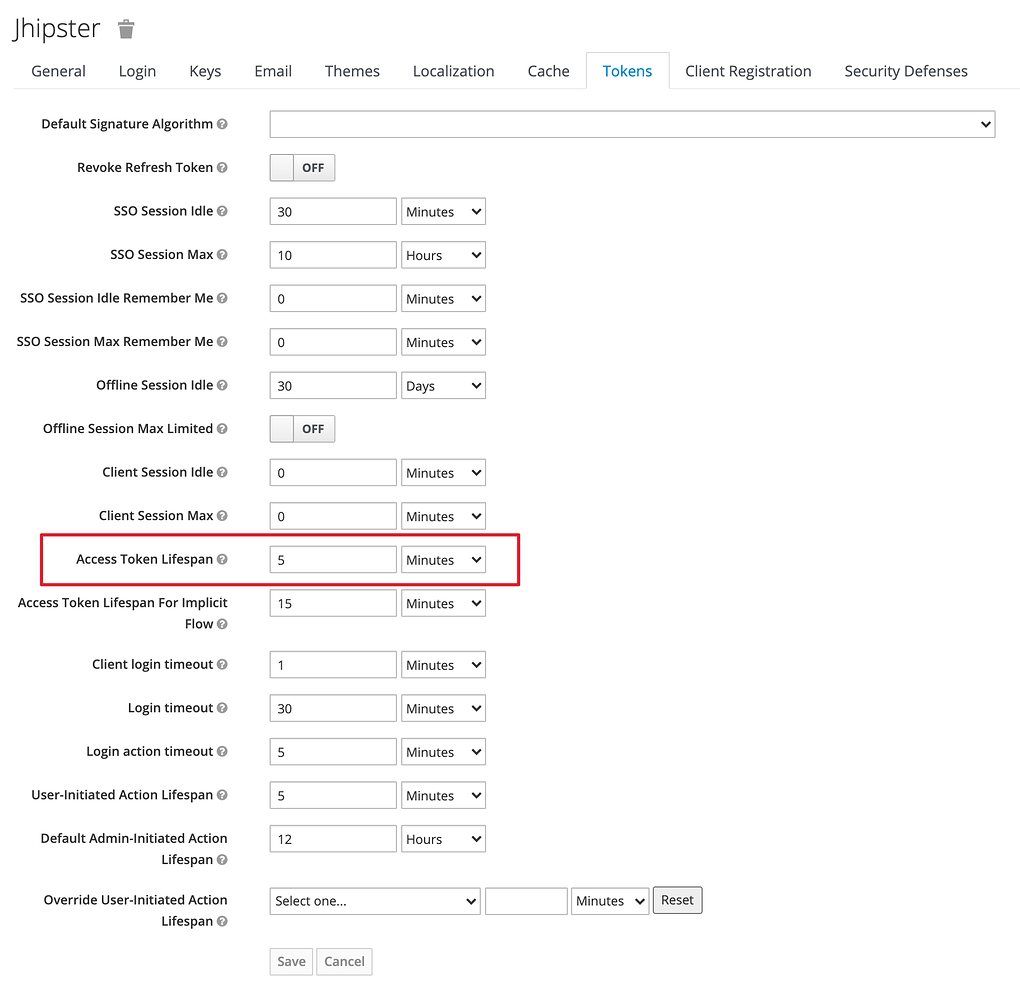The image size is (1020, 1000).
Task: Show help tooltip for Default Signature Algorithm
Action: [222, 124]
